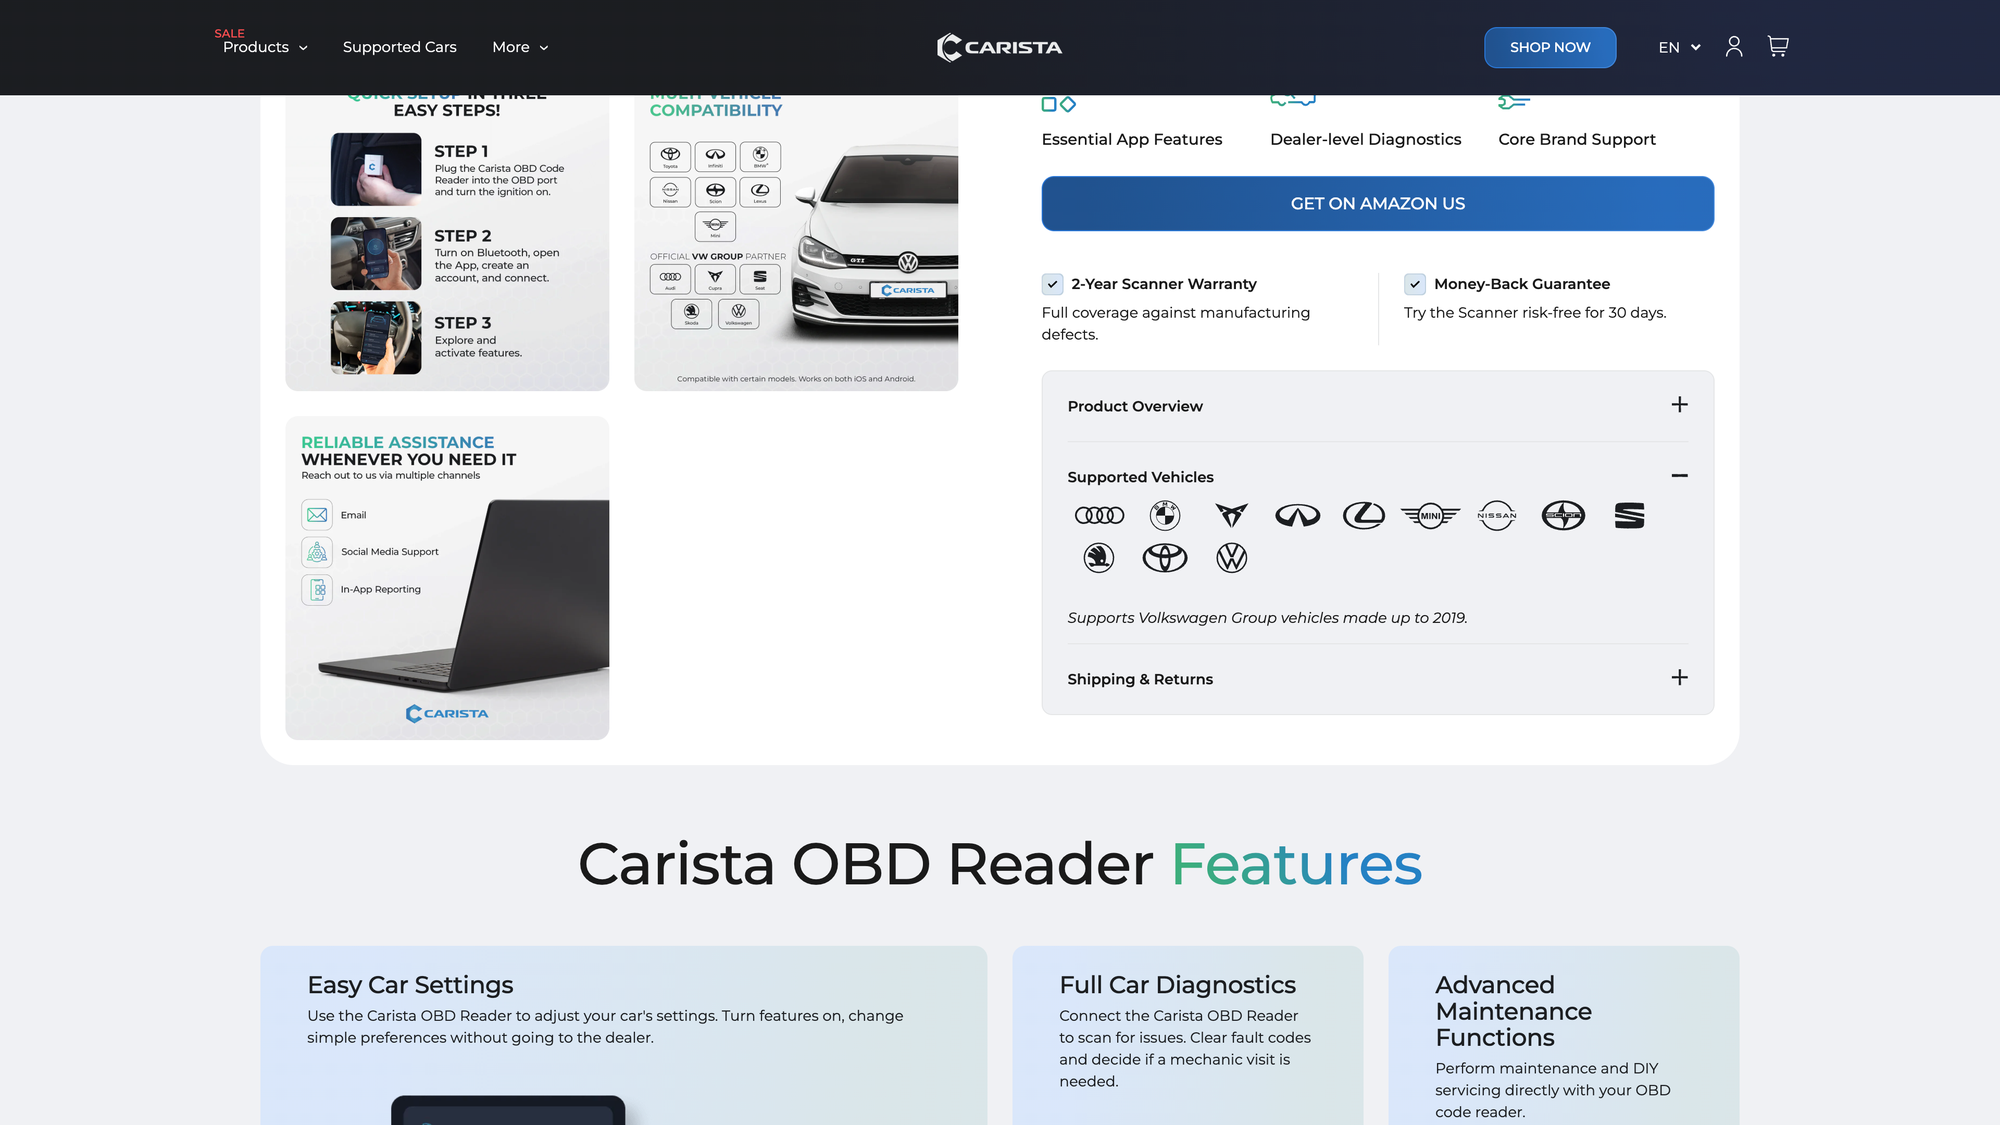2000x1125 pixels.
Task: Select the Volkswagen logo under Supported Vehicles
Action: pyautogui.click(x=1231, y=558)
